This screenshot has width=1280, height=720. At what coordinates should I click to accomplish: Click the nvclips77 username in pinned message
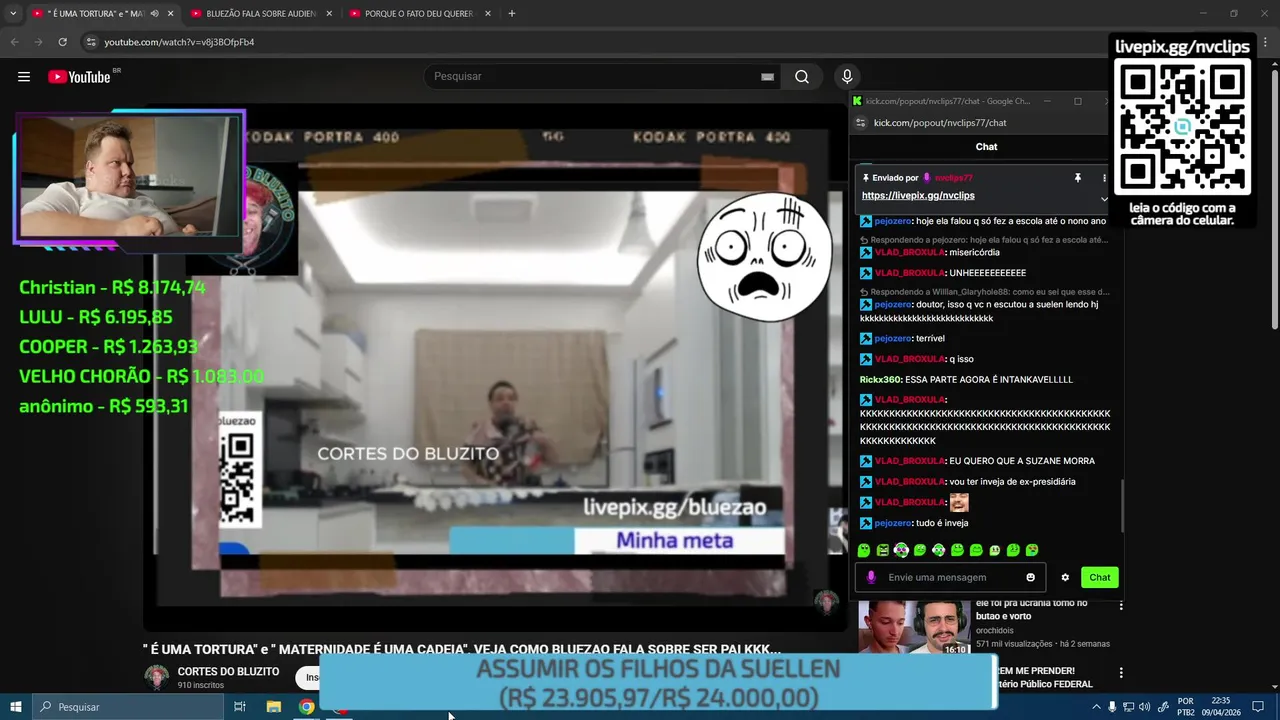point(953,178)
